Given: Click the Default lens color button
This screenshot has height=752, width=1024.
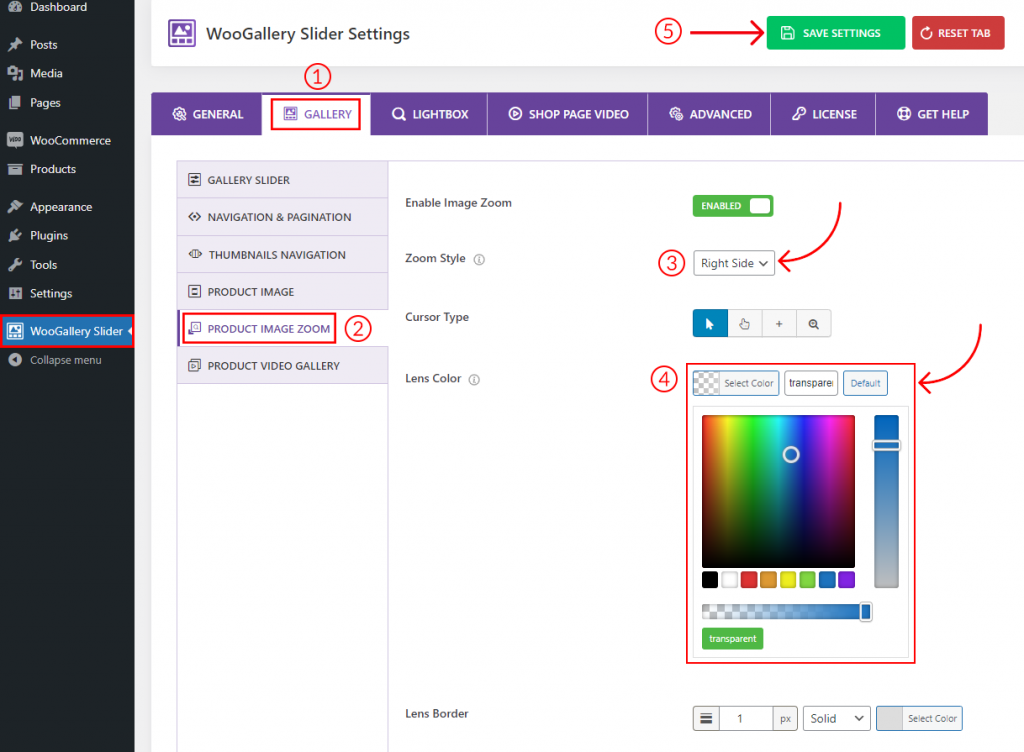Looking at the screenshot, I should click(x=865, y=383).
